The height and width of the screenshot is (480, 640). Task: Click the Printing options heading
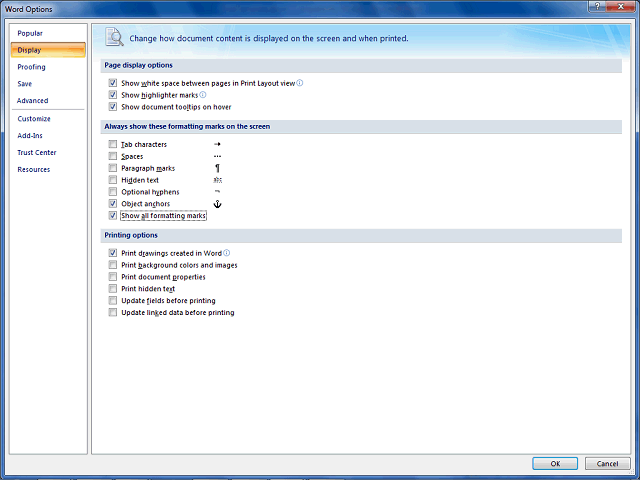(x=131, y=235)
